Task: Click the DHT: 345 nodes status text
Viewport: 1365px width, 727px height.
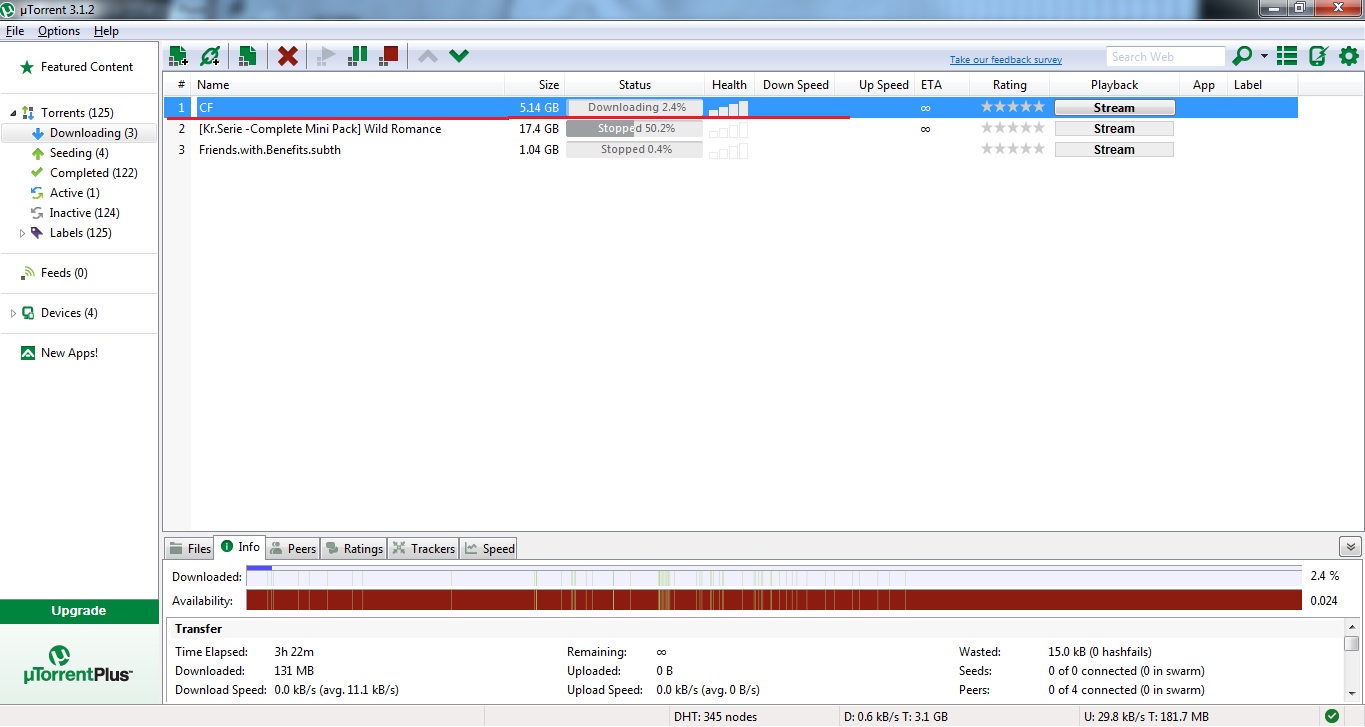Action: pyautogui.click(x=715, y=717)
